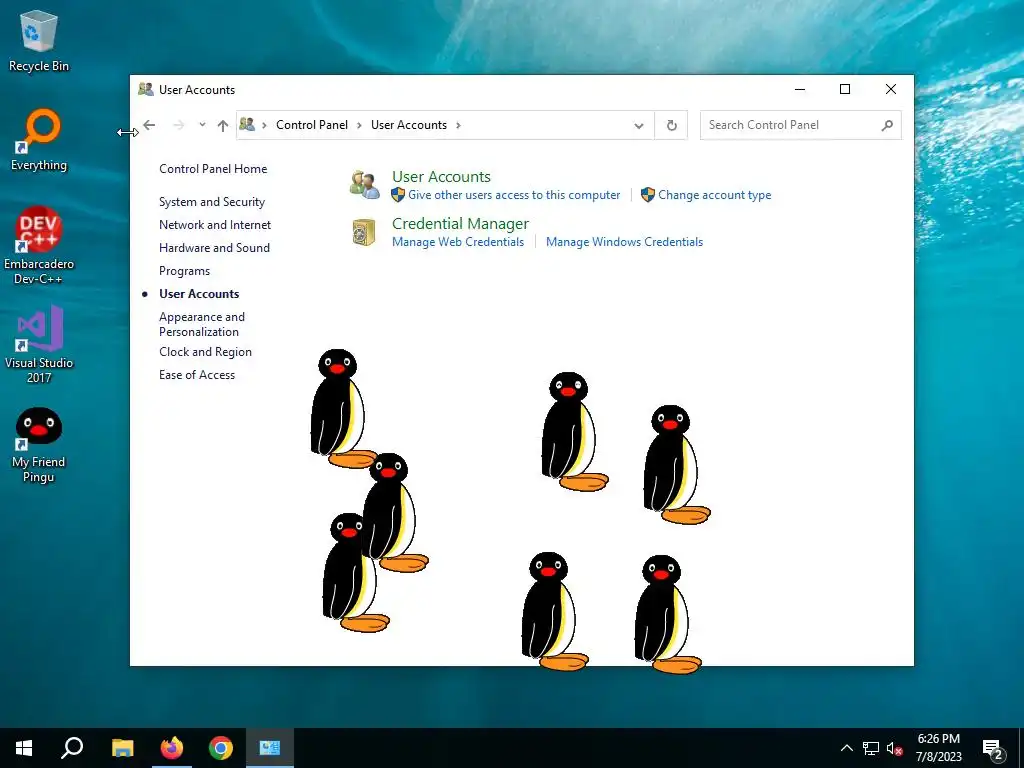Viewport: 1024px width, 768px height.
Task: Launch Google Chrome from the taskbar
Action: tap(221, 748)
